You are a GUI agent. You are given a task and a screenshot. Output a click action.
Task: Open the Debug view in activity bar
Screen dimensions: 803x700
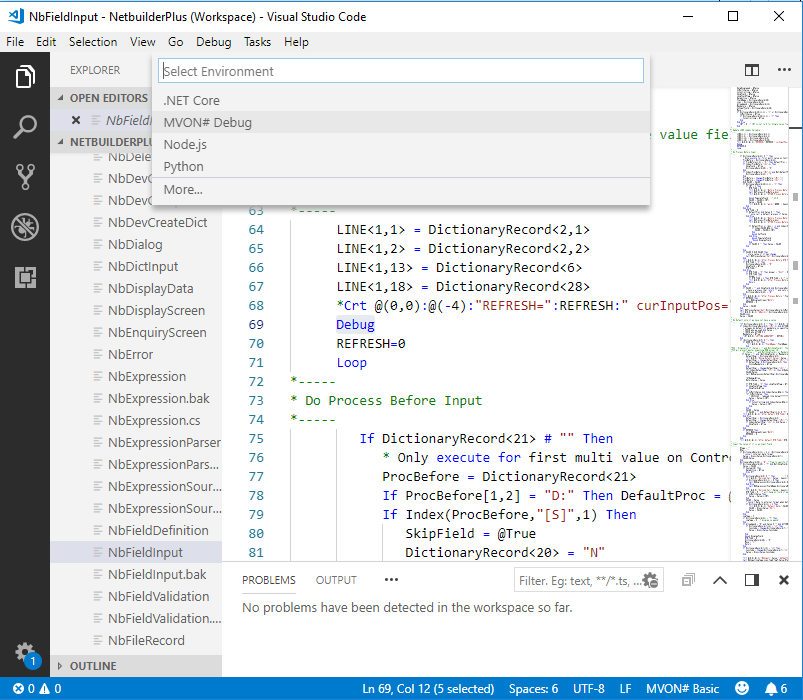pyautogui.click(x=25, y=227)
